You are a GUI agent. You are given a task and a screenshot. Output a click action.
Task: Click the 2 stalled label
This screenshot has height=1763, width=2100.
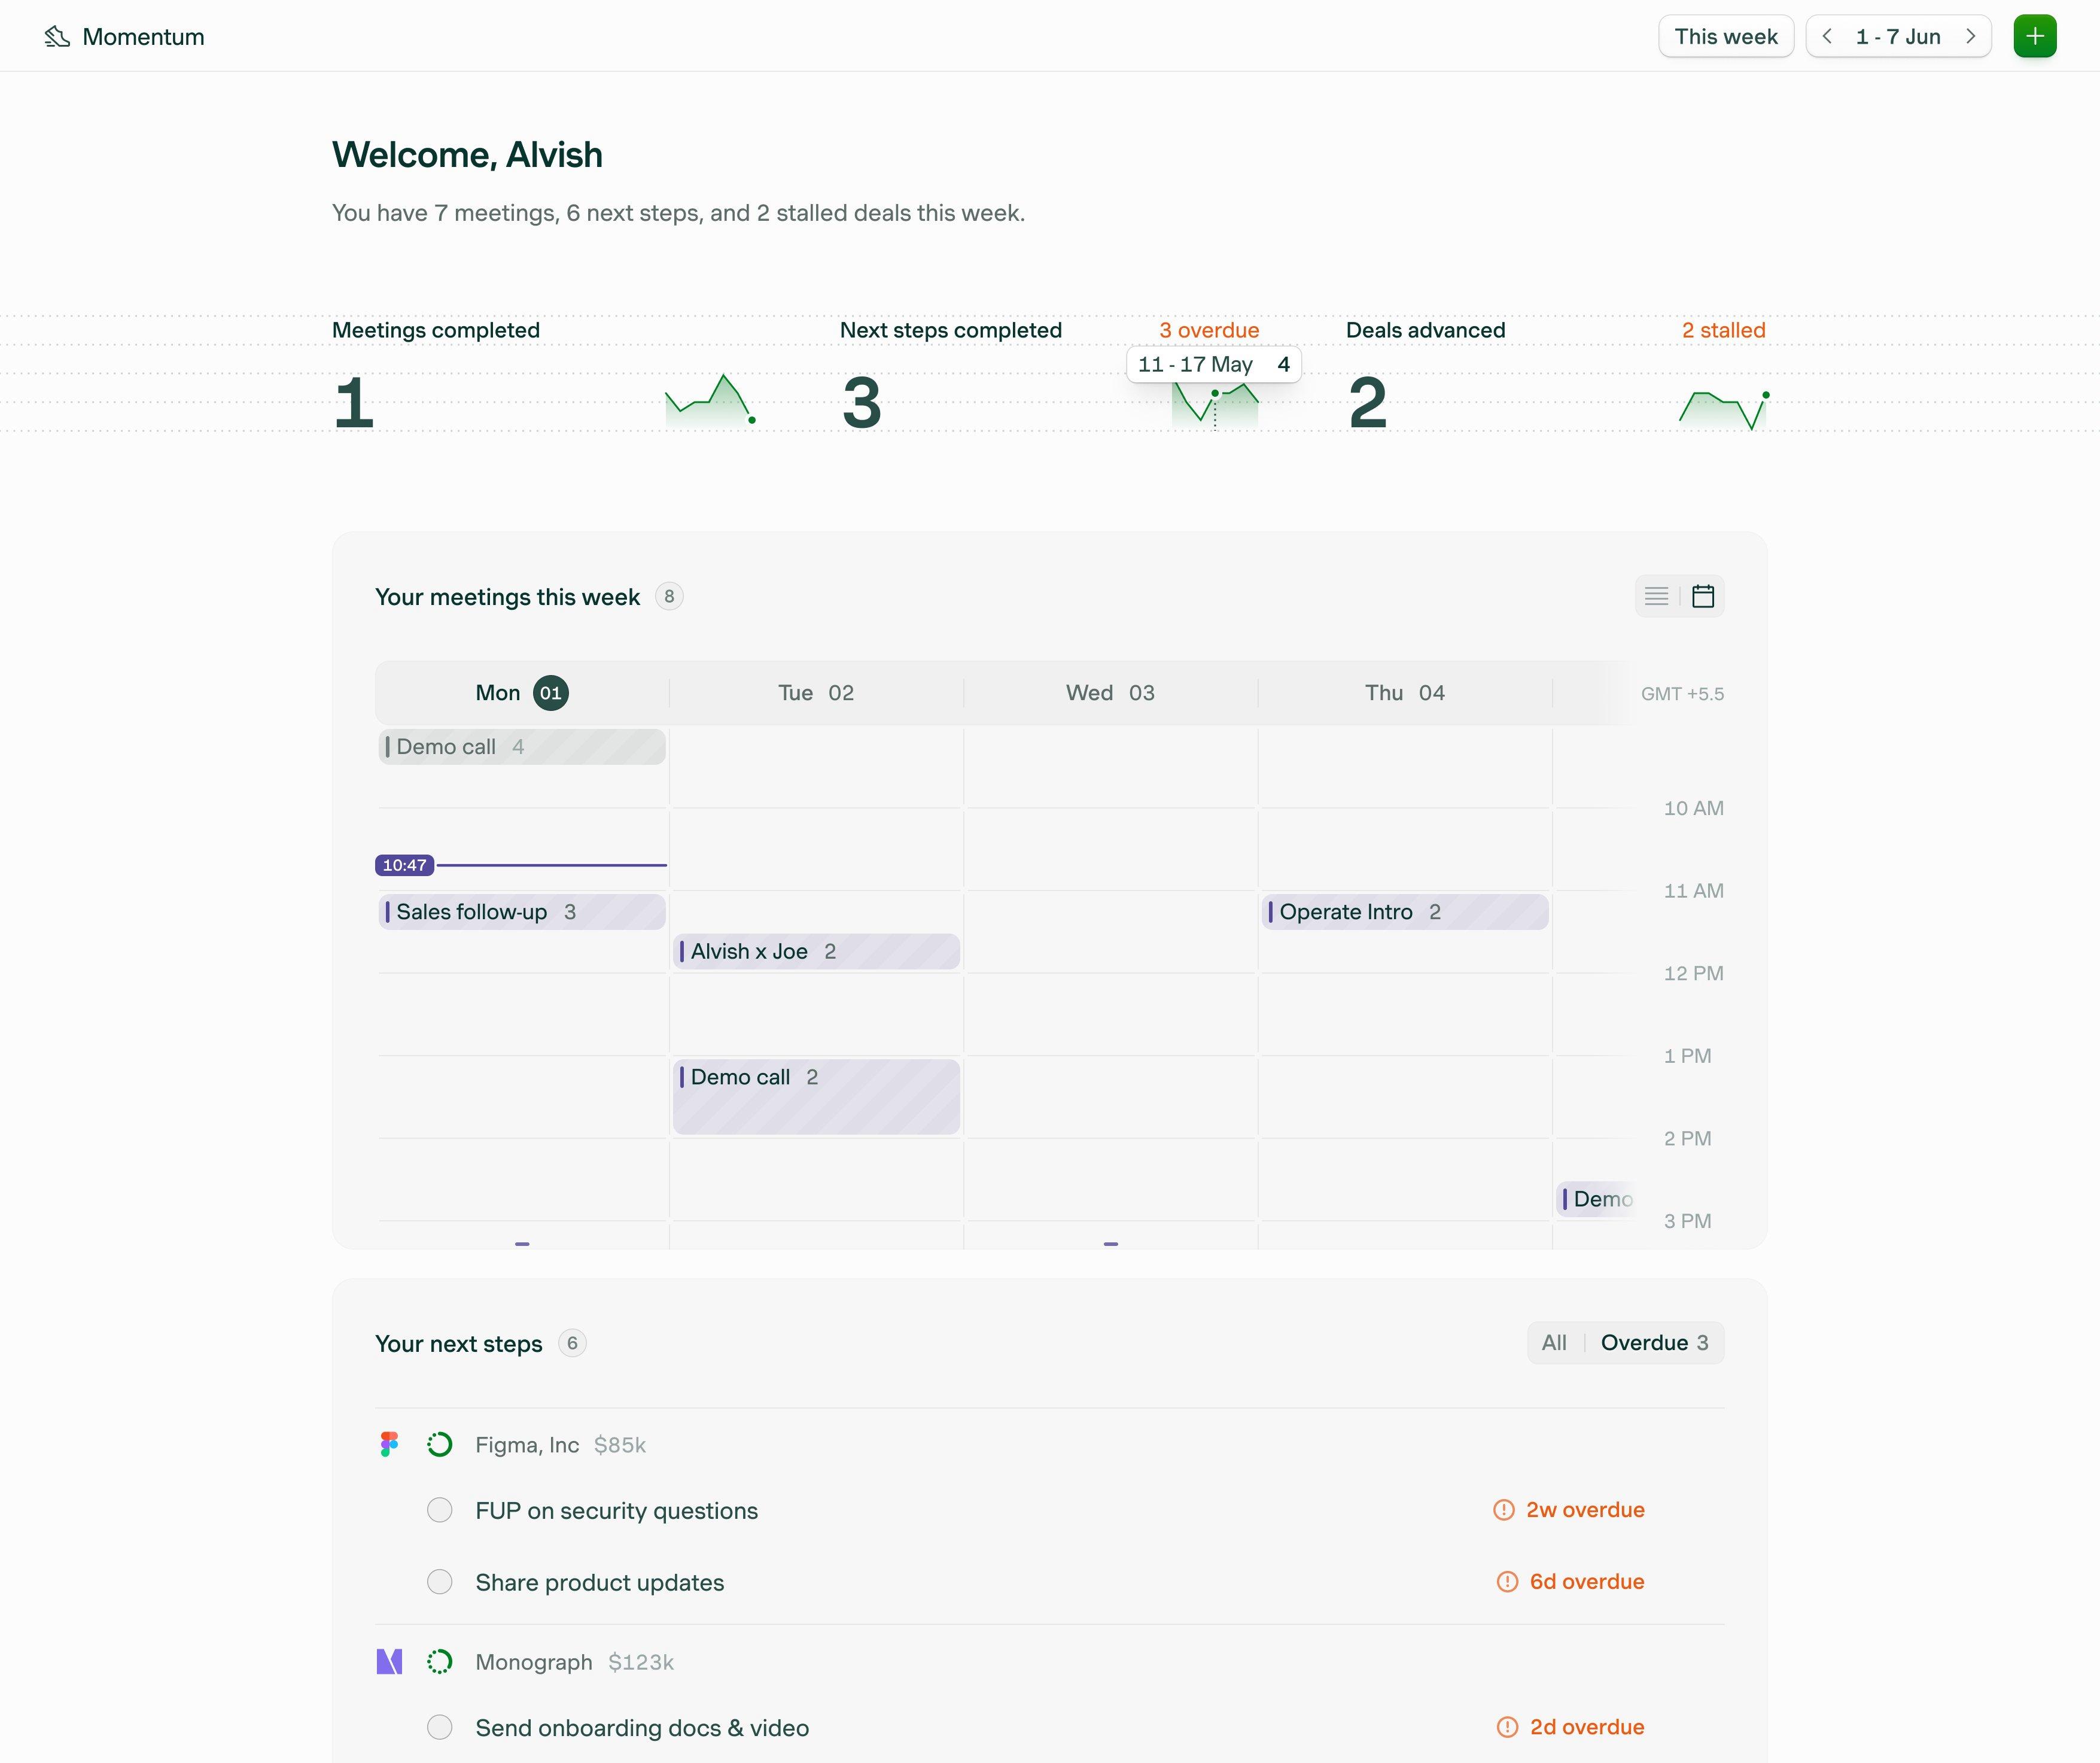(1723, 330)
